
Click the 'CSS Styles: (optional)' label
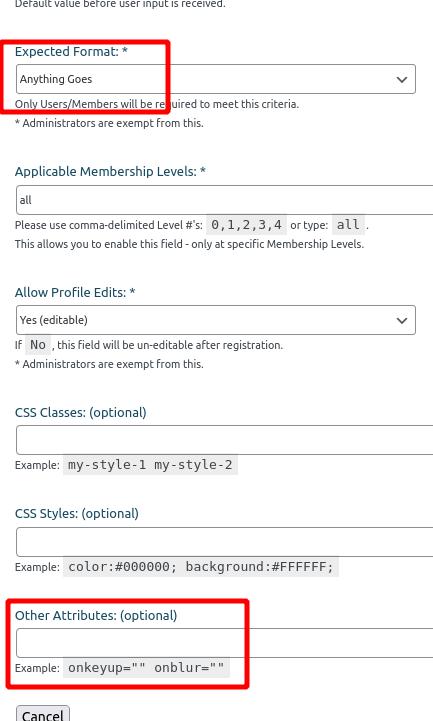tap(77, 514)
